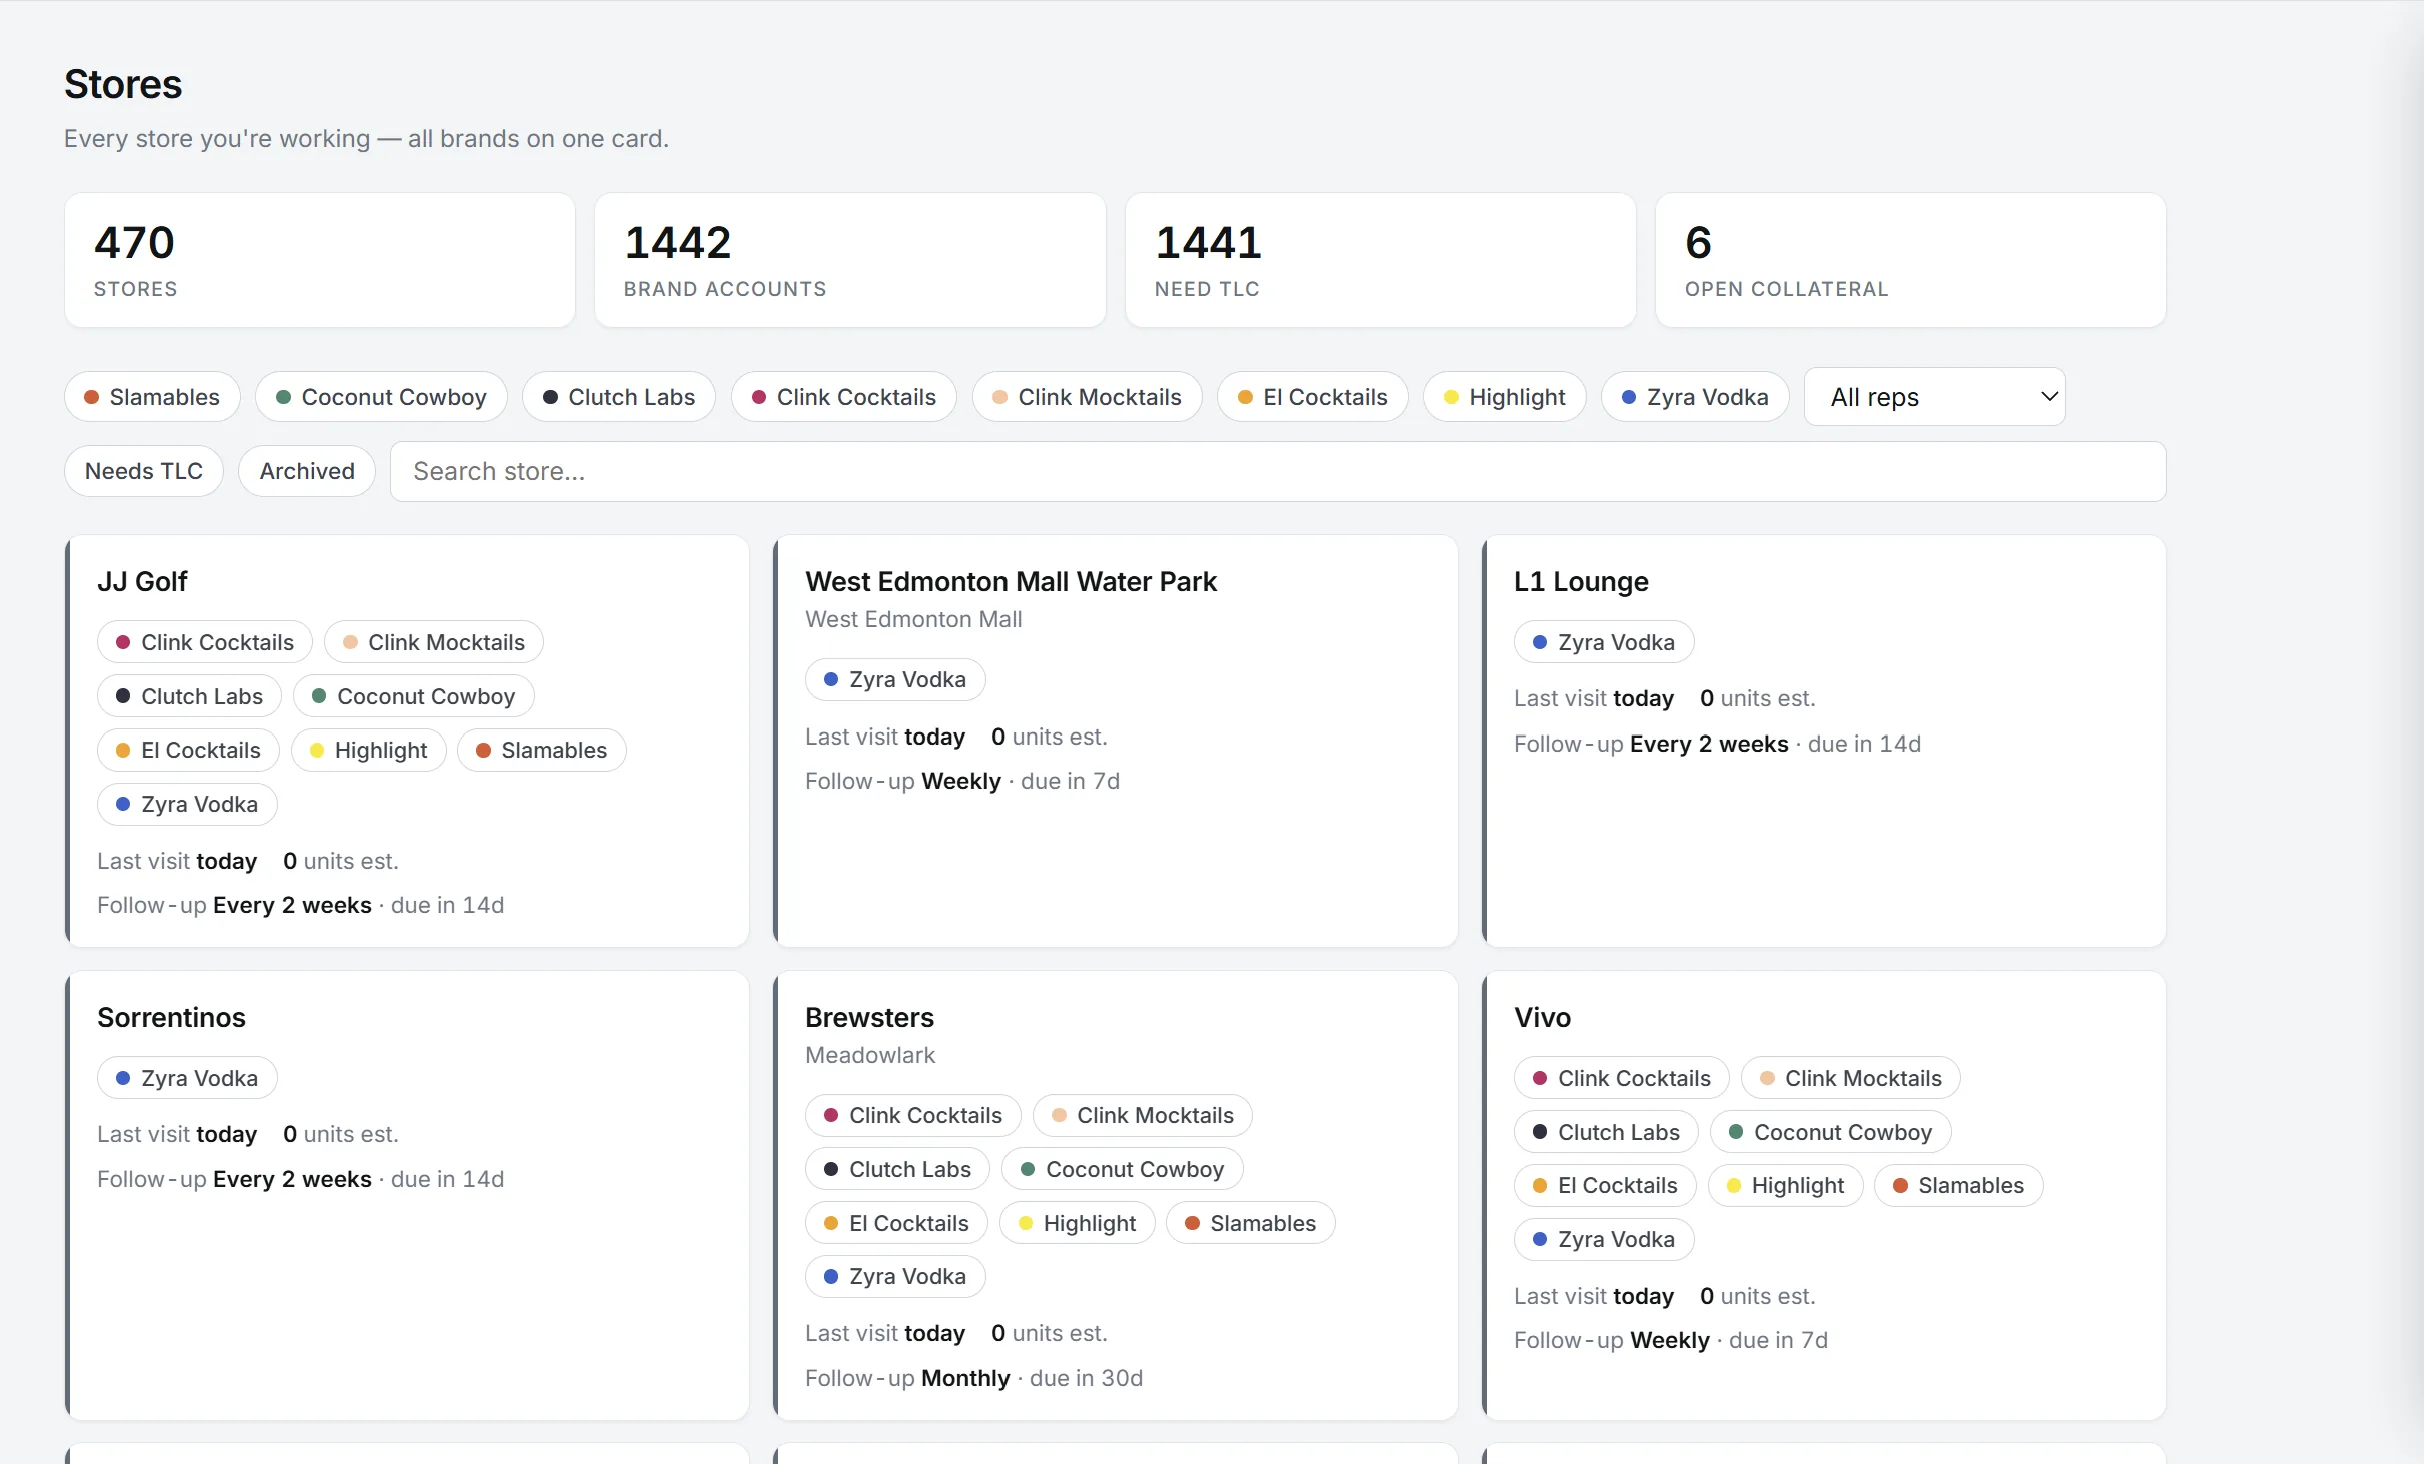Select Highlight tag on JJ Golf
Image resolution: width=2424 pixels, height=1464 pixels.
(x=369, y=750)
